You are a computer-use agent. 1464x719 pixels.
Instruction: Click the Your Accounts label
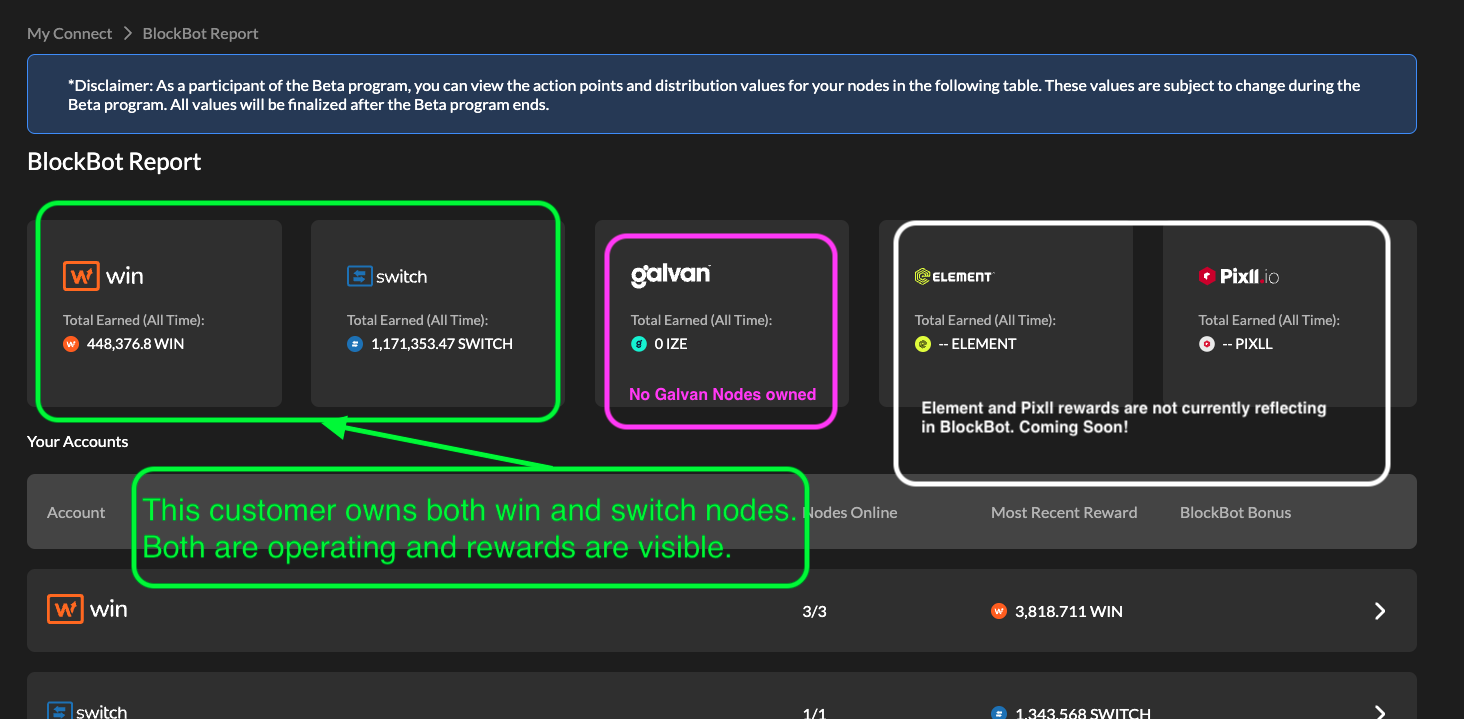(x=78, y=441)
